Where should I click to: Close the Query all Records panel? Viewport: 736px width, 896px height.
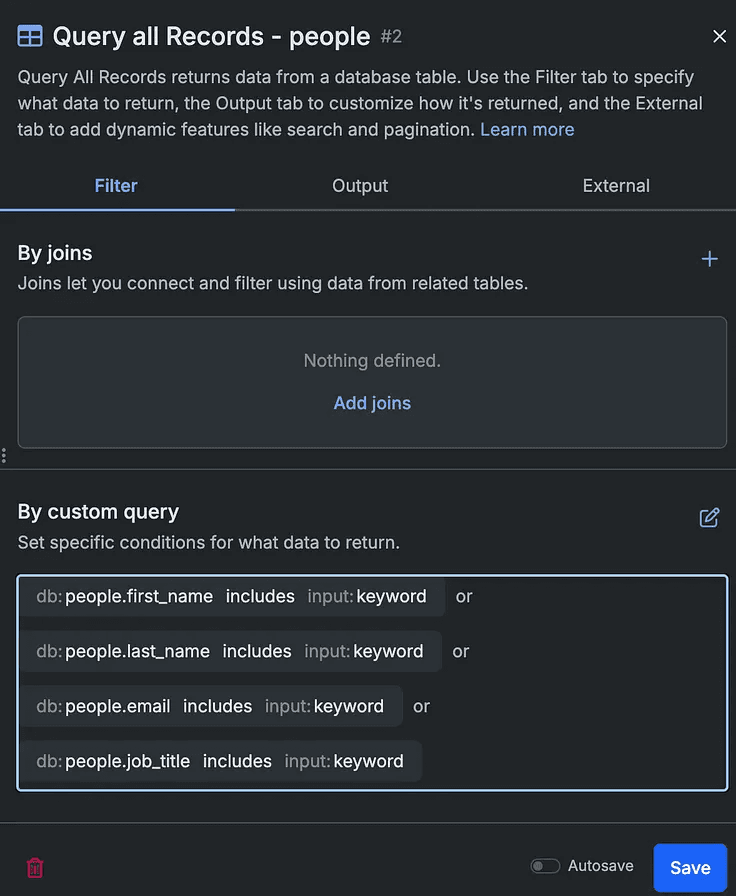pyautogui.click(x=719, y=37)
